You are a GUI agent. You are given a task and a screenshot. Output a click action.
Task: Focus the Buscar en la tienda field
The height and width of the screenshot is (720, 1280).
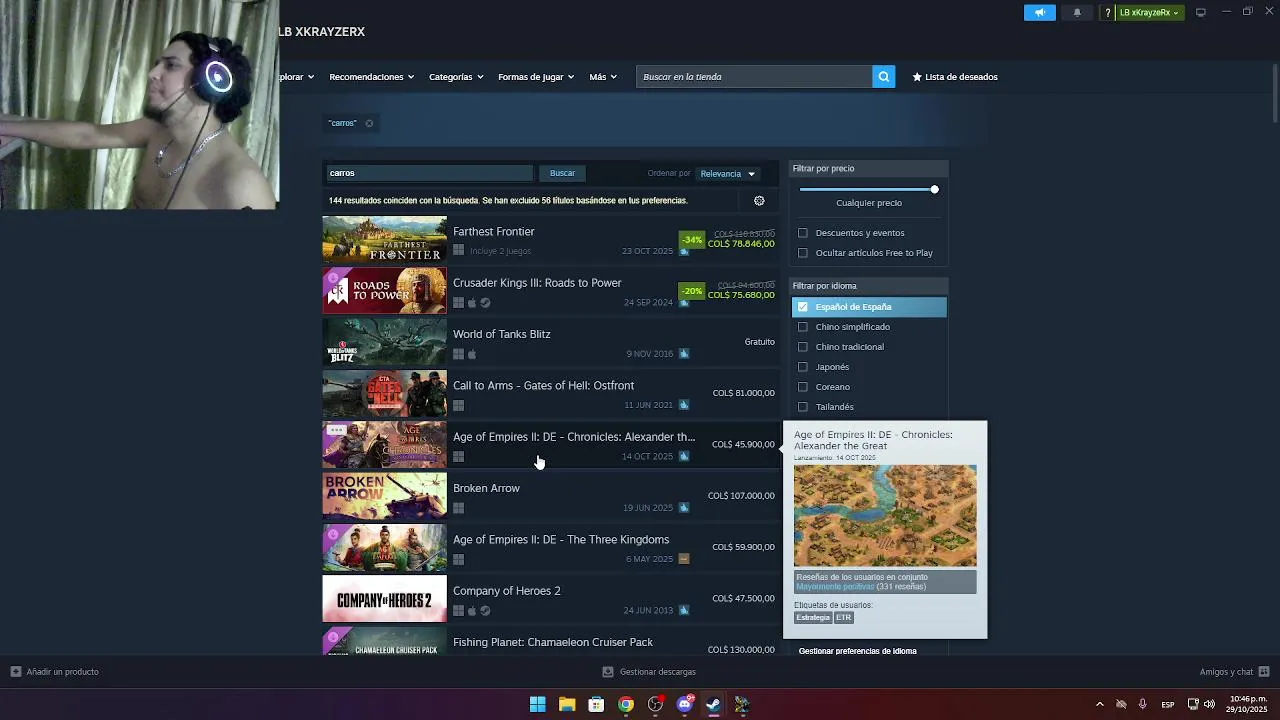tap(754, 77)
